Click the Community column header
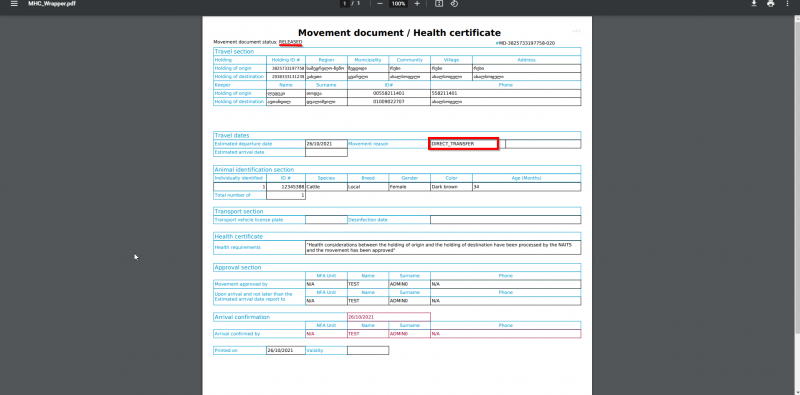 click(x=409, y=60)
